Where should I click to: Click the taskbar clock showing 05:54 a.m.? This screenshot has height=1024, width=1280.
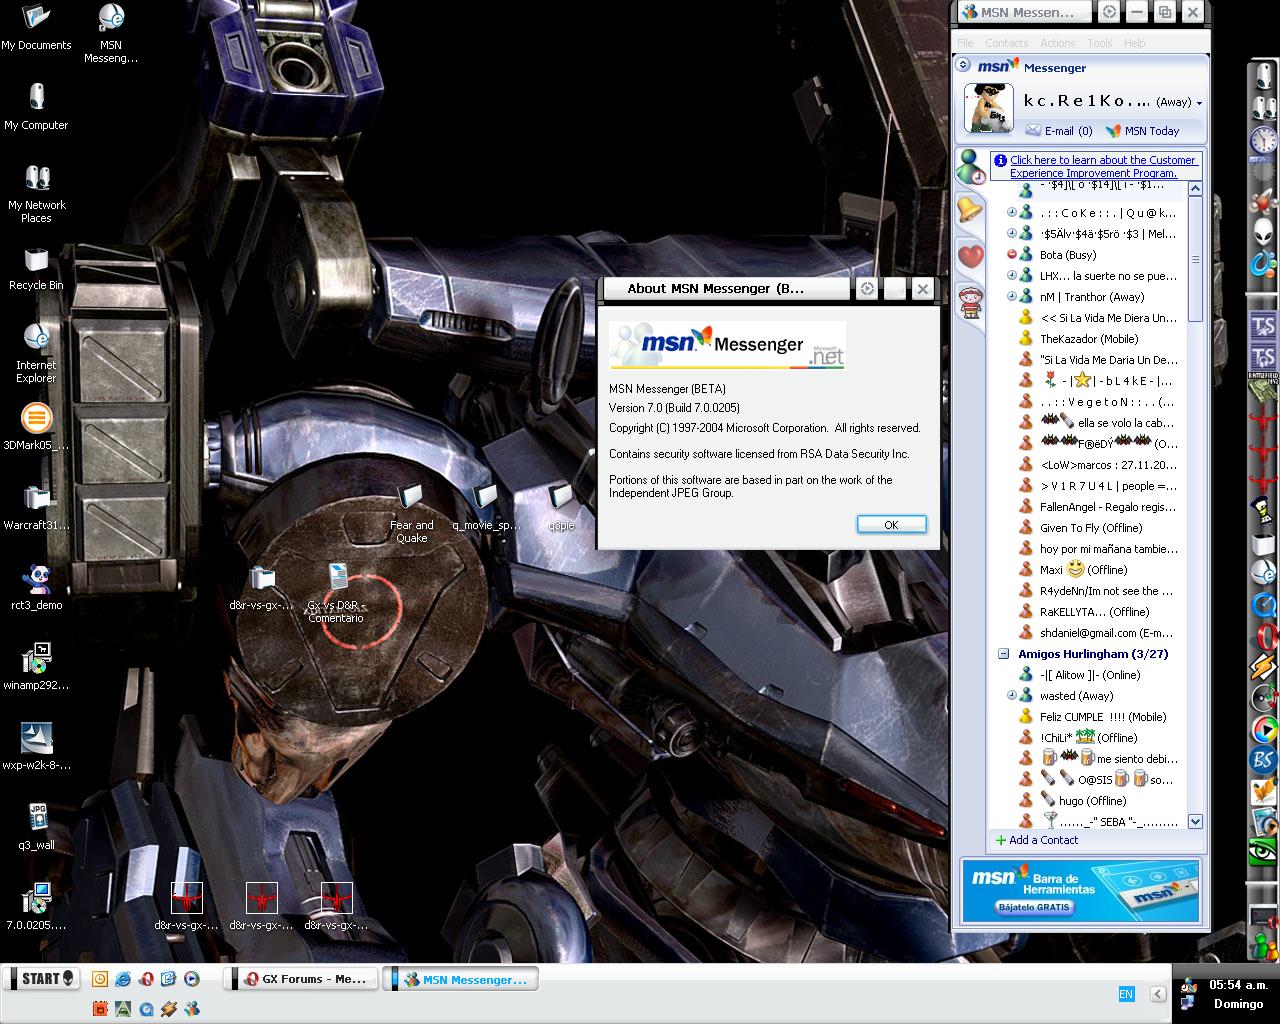coord(1239,985)
